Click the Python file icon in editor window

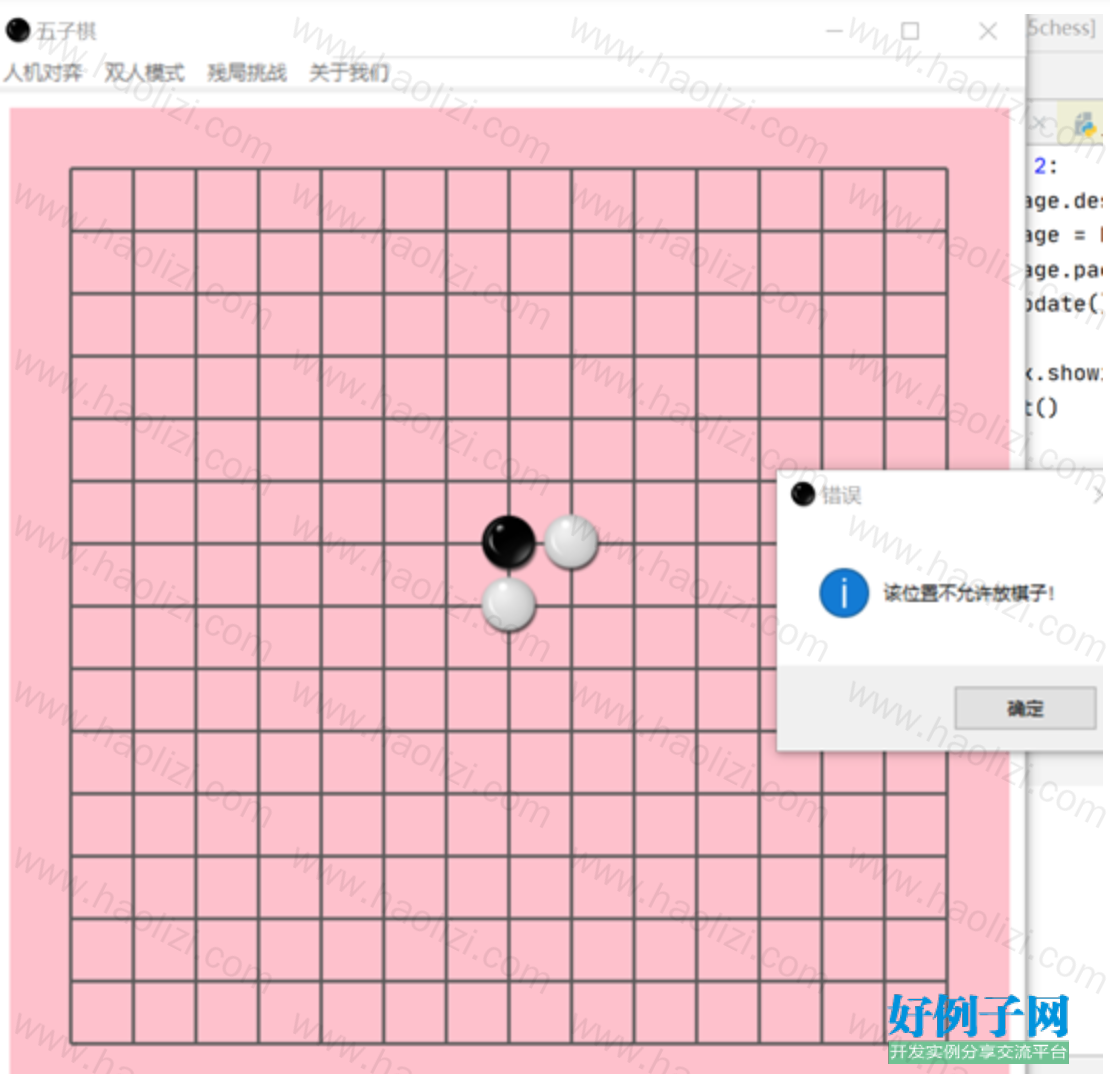1083,125
